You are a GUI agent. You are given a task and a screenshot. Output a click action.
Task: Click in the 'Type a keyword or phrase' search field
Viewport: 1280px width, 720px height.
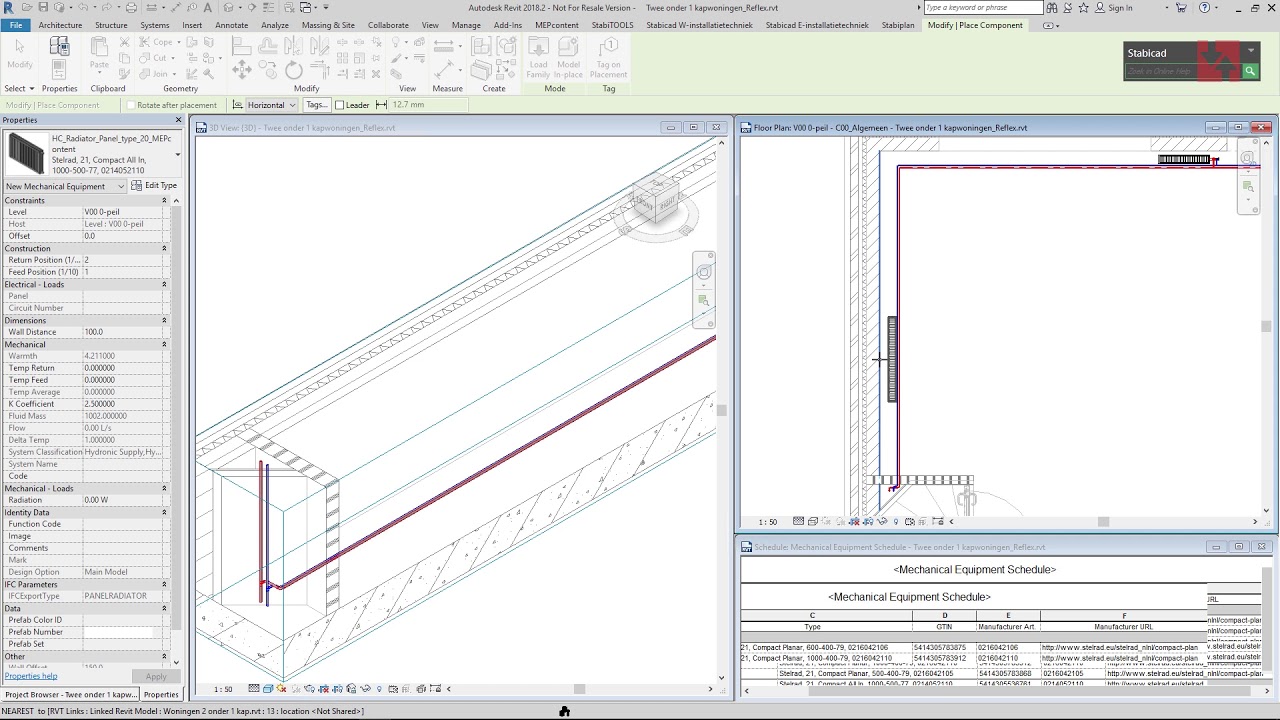(x=983, y=8)
